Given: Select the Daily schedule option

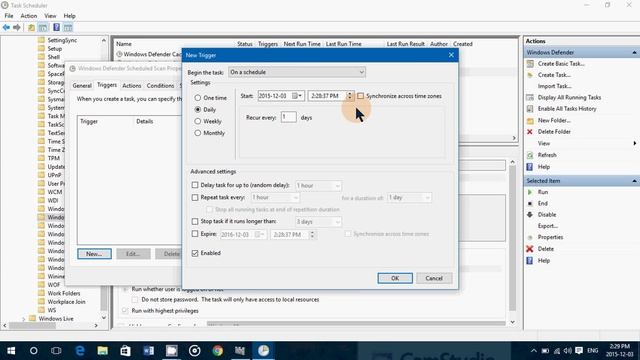Looking at the screenshot, I should 198,109.
